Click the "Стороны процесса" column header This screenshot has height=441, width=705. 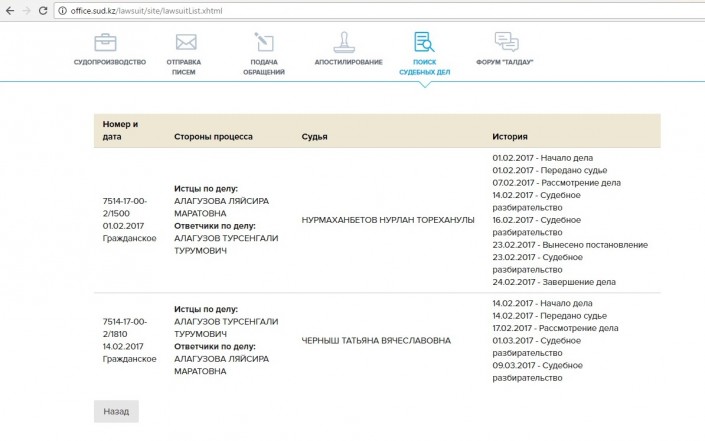click(x=213, y=136)
